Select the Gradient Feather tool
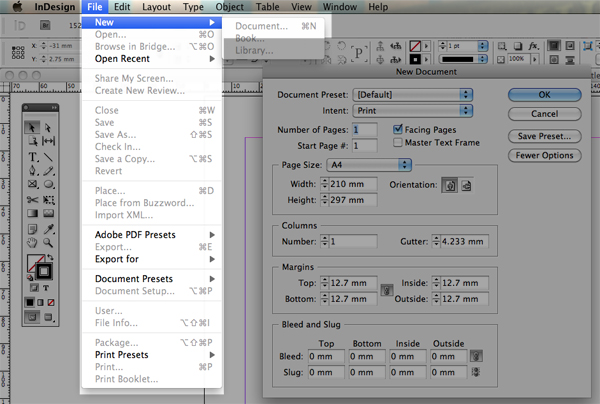600x404 pixels. point(48,213)
